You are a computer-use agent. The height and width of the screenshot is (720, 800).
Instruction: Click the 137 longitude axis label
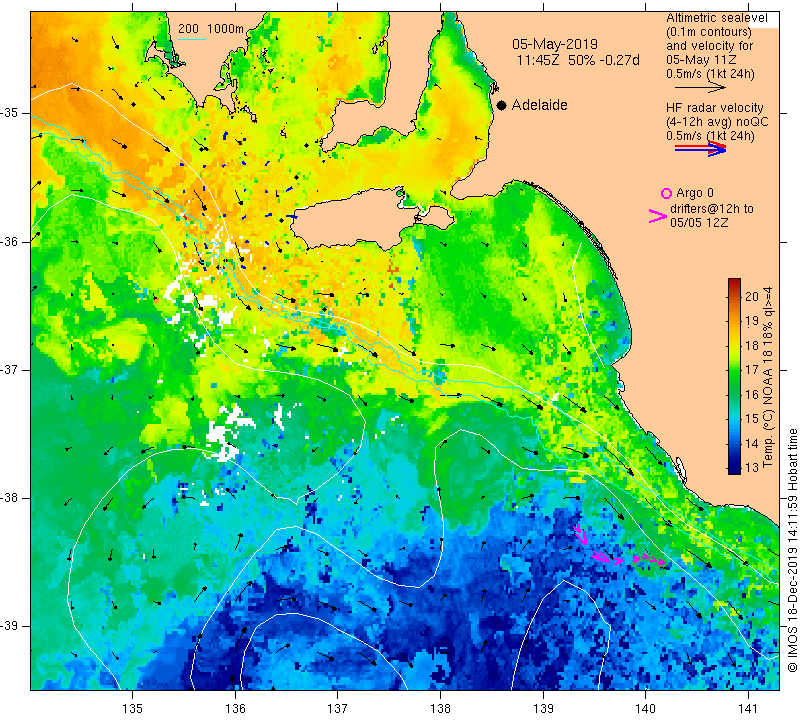click(x=338, y=708)
